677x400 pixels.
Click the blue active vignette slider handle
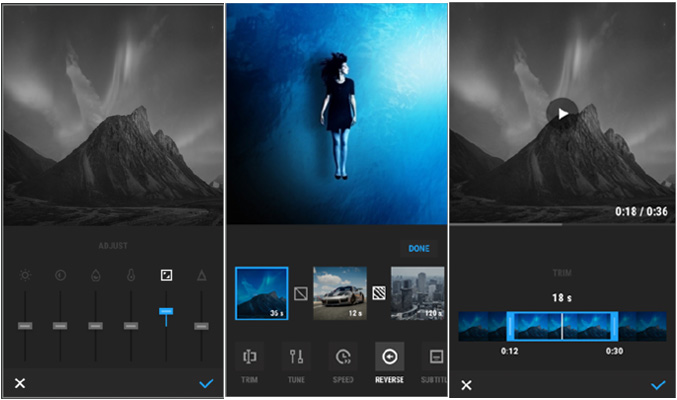(166, 311)
